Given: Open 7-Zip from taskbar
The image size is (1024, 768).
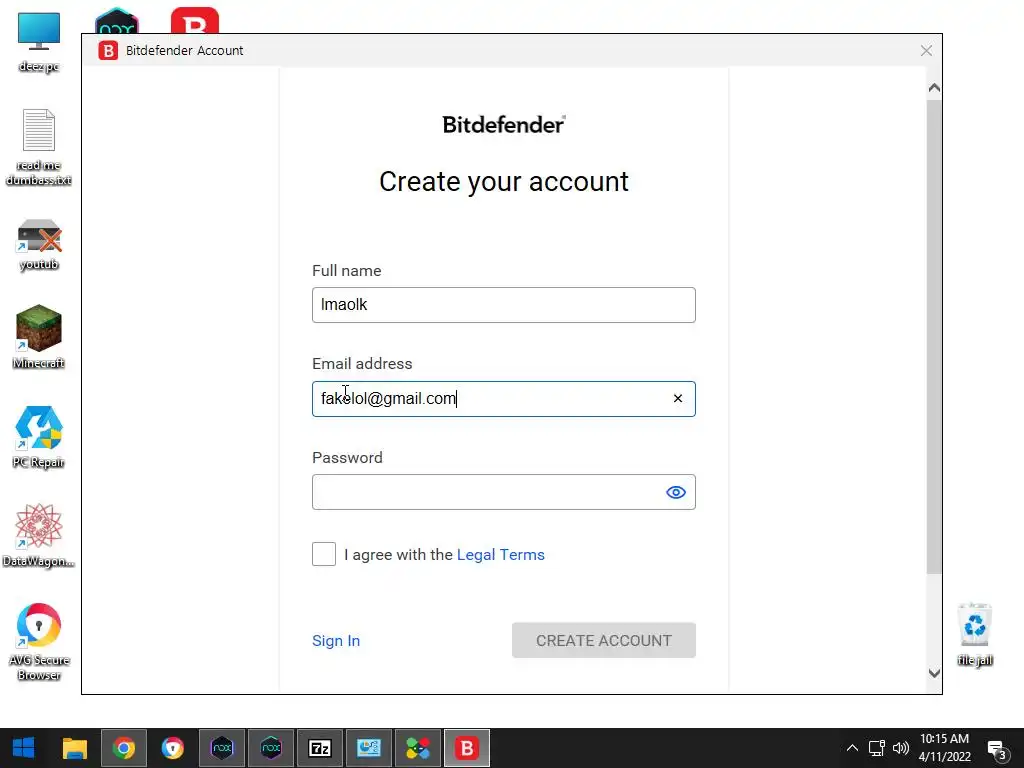Looking at the screenshot, I should pos(320,748).
